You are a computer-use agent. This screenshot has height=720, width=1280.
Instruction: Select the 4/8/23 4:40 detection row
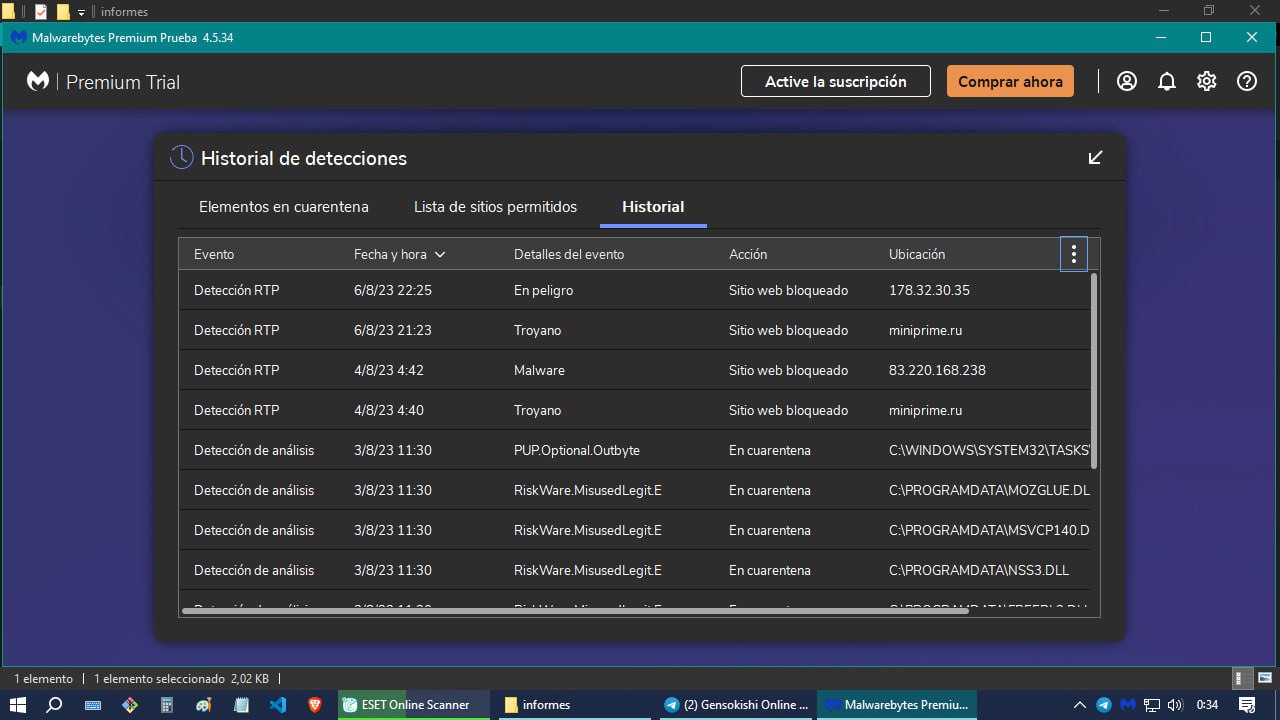(x=634, y=410)
